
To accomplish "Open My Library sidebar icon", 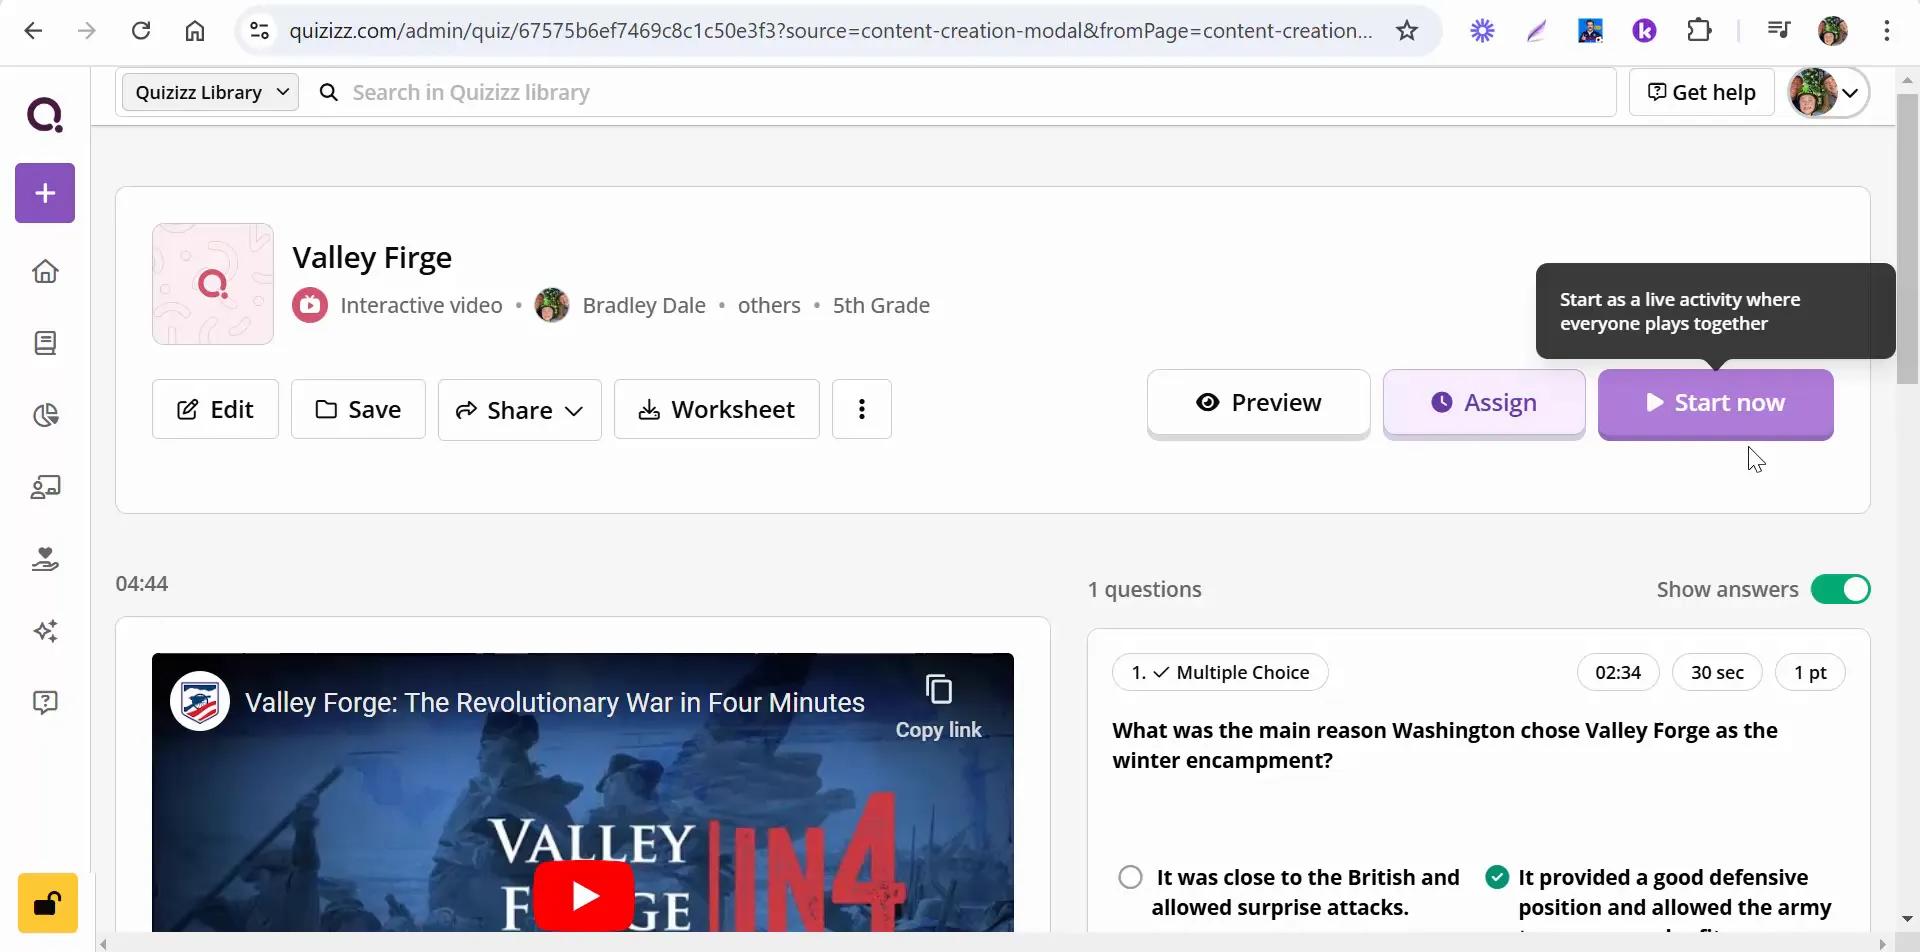I will coord(45,343).
